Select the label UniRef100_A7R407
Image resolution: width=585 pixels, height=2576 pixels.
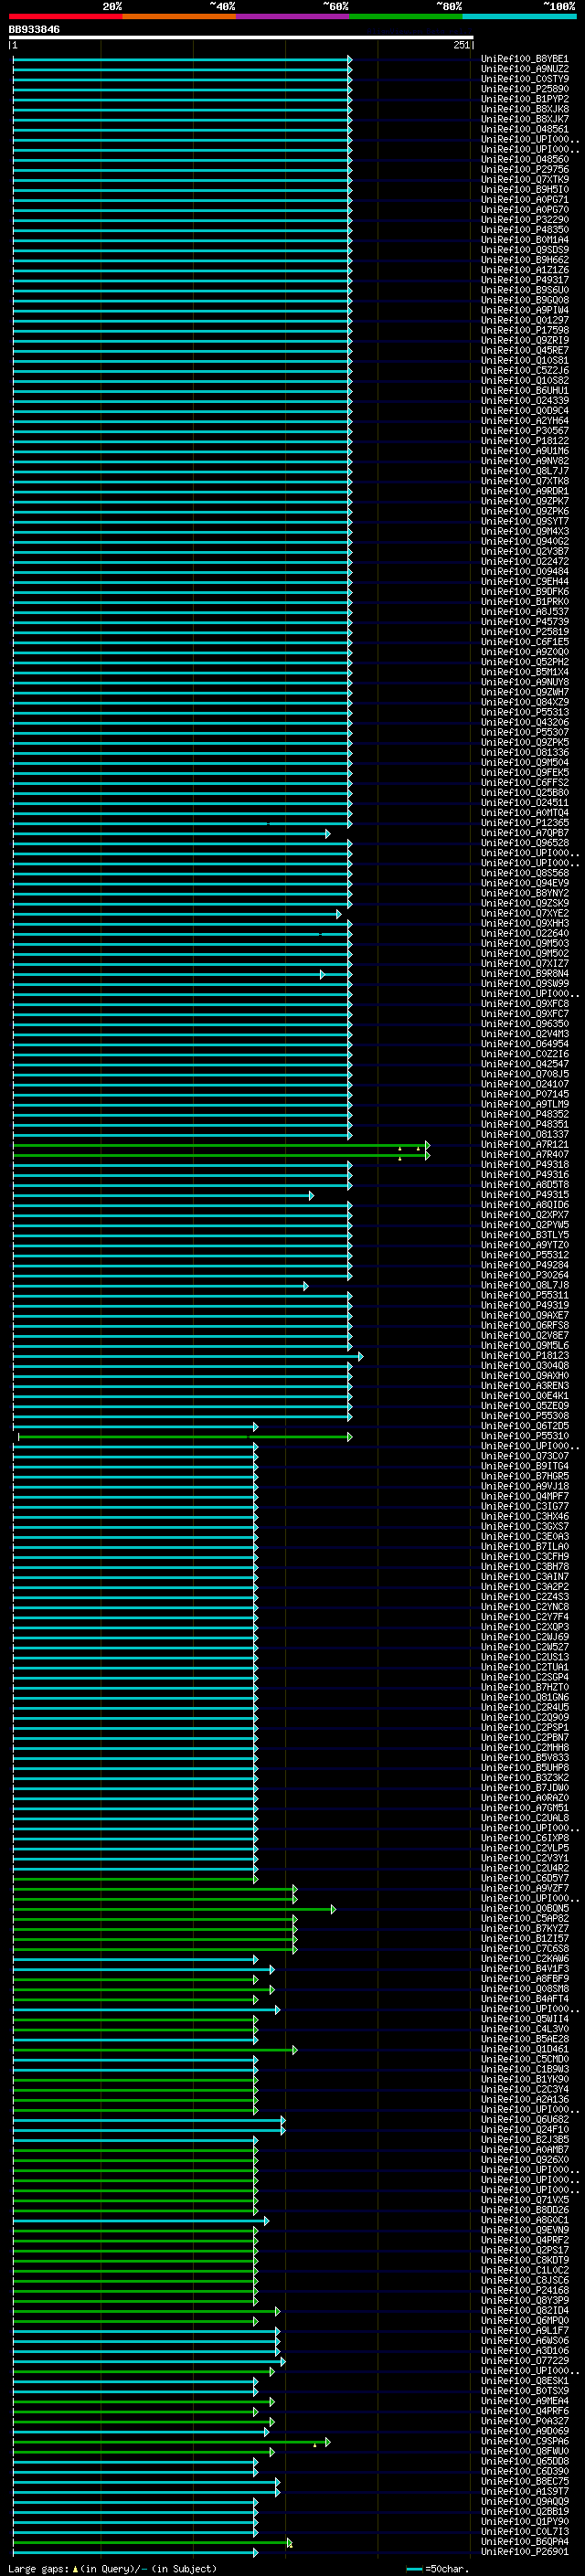pyautogui.click(x=525, y=1155)
